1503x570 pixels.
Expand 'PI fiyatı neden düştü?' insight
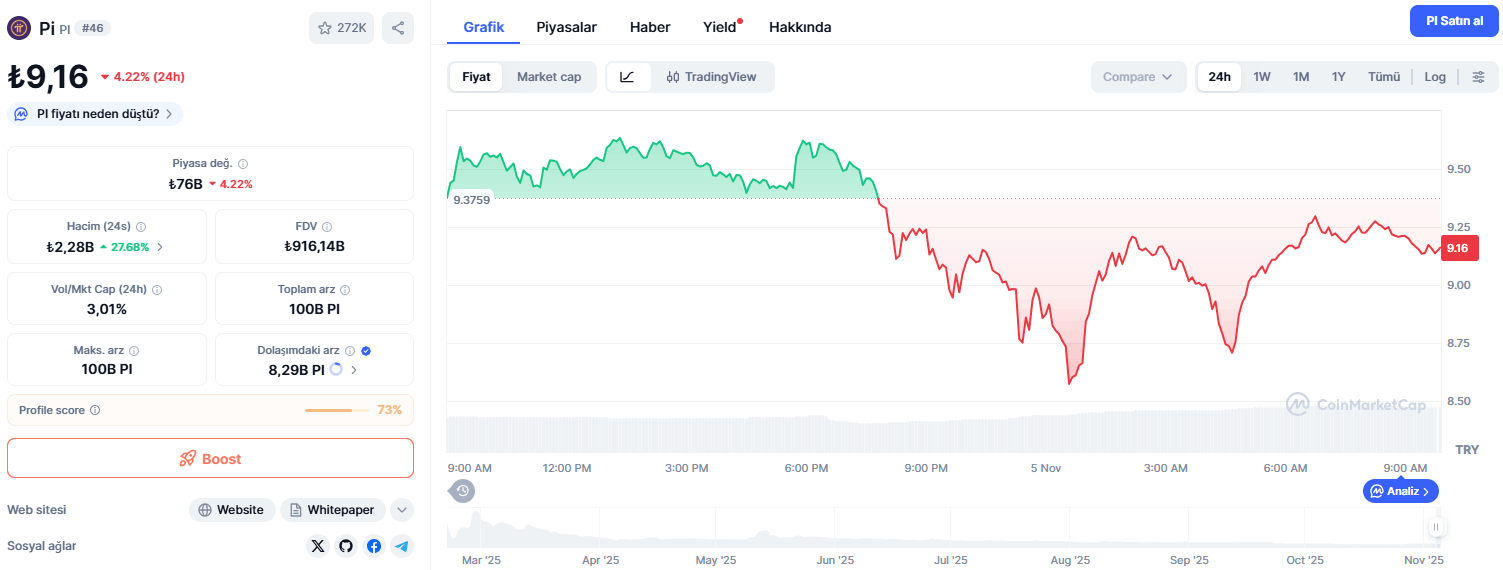pos(95,114)
